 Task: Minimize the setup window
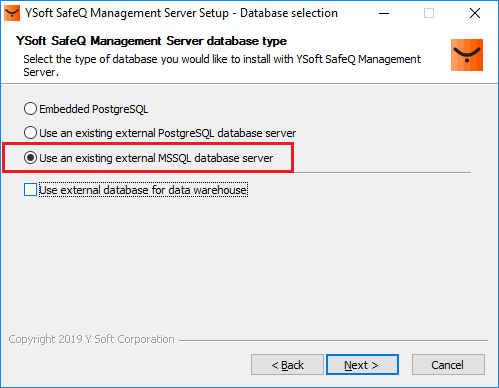[x=384, y=13]
